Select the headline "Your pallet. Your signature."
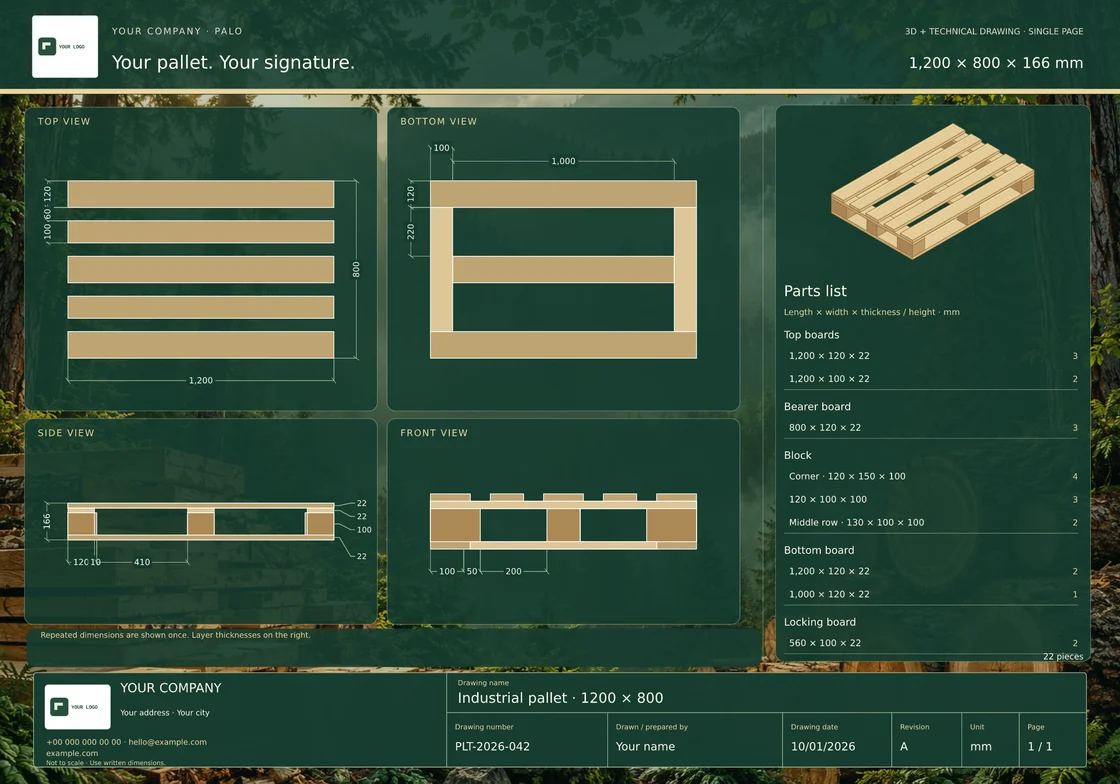The height and width of the screenshot is (784, 1120). 233,62
